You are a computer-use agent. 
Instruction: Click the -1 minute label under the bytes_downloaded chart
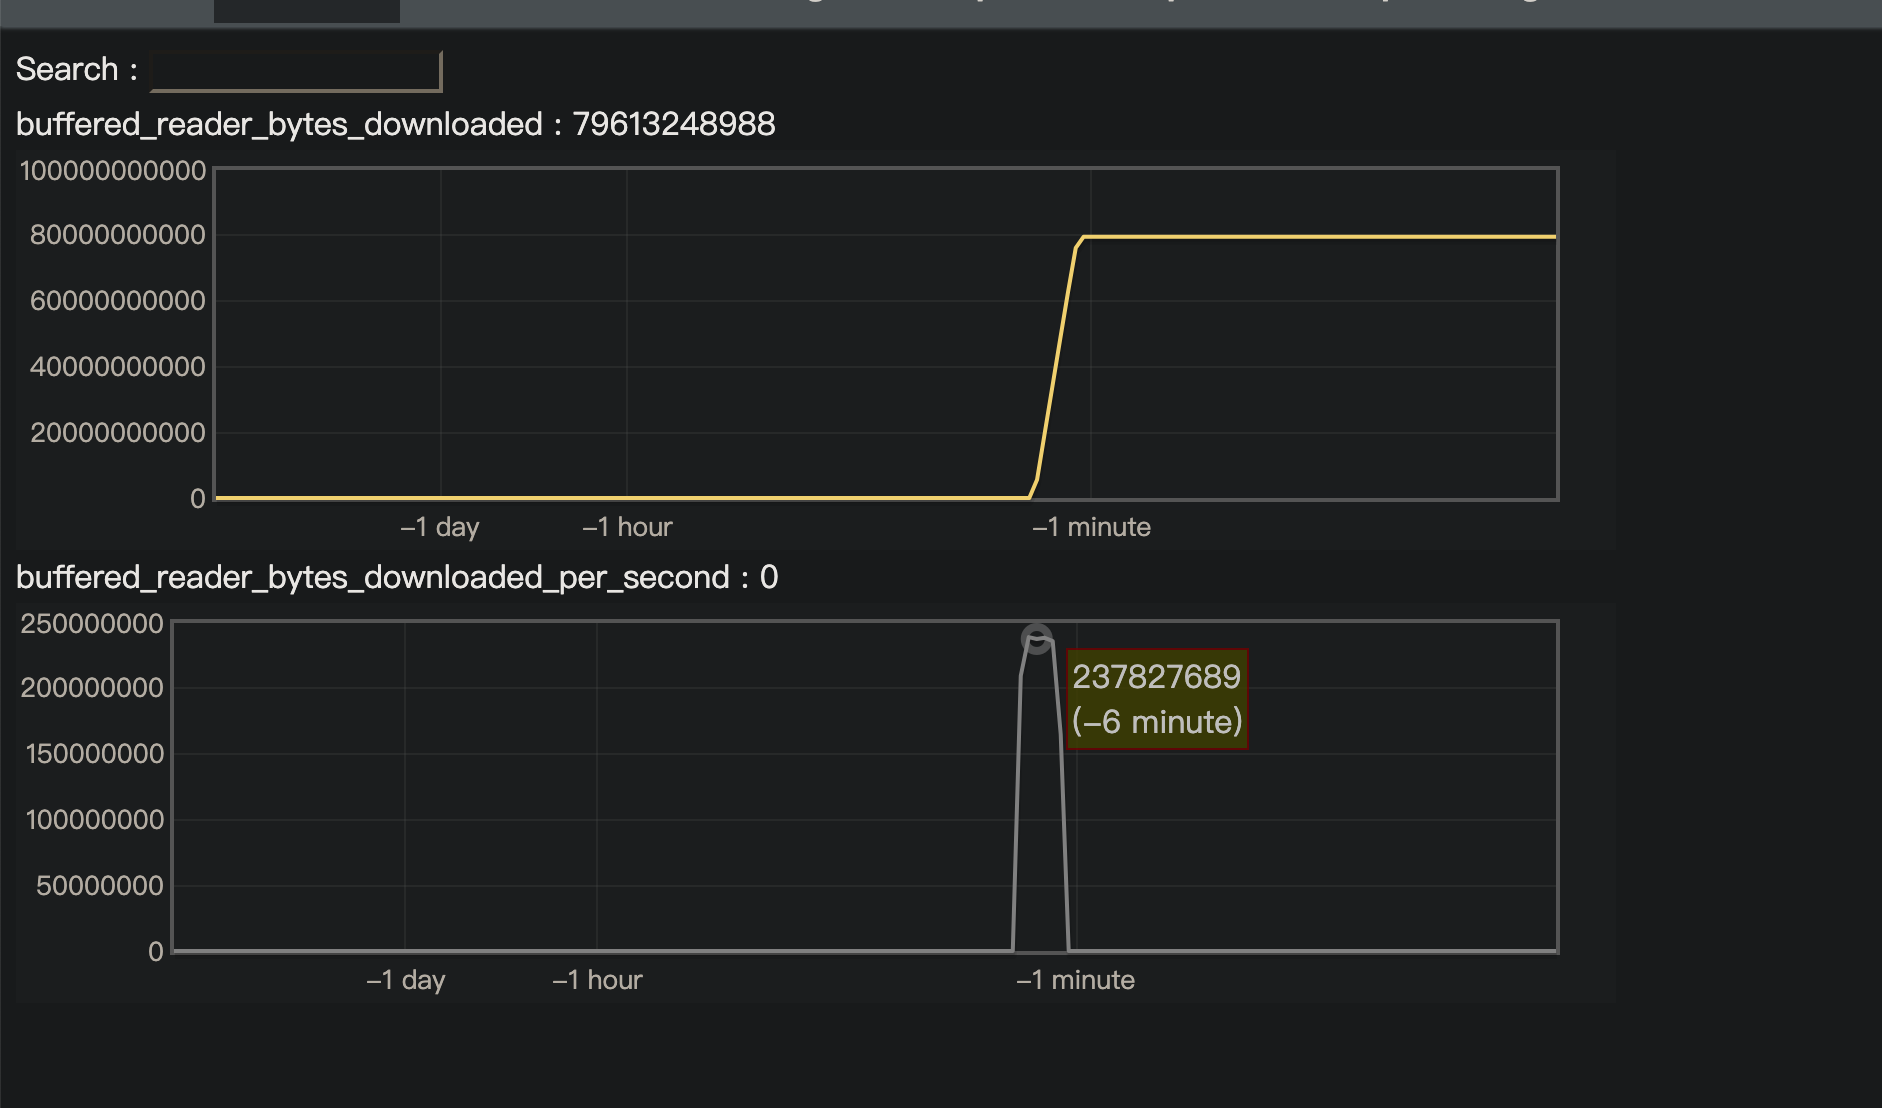pyautogui.click(x=1091, y=527)
